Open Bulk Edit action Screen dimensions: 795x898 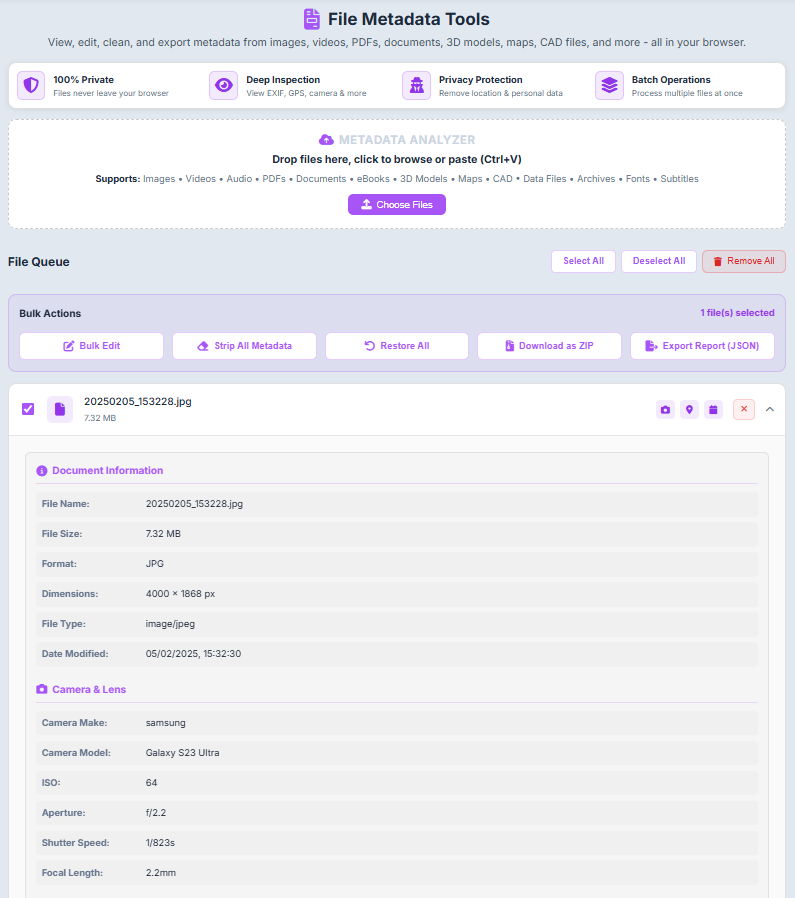pos(92,346)
